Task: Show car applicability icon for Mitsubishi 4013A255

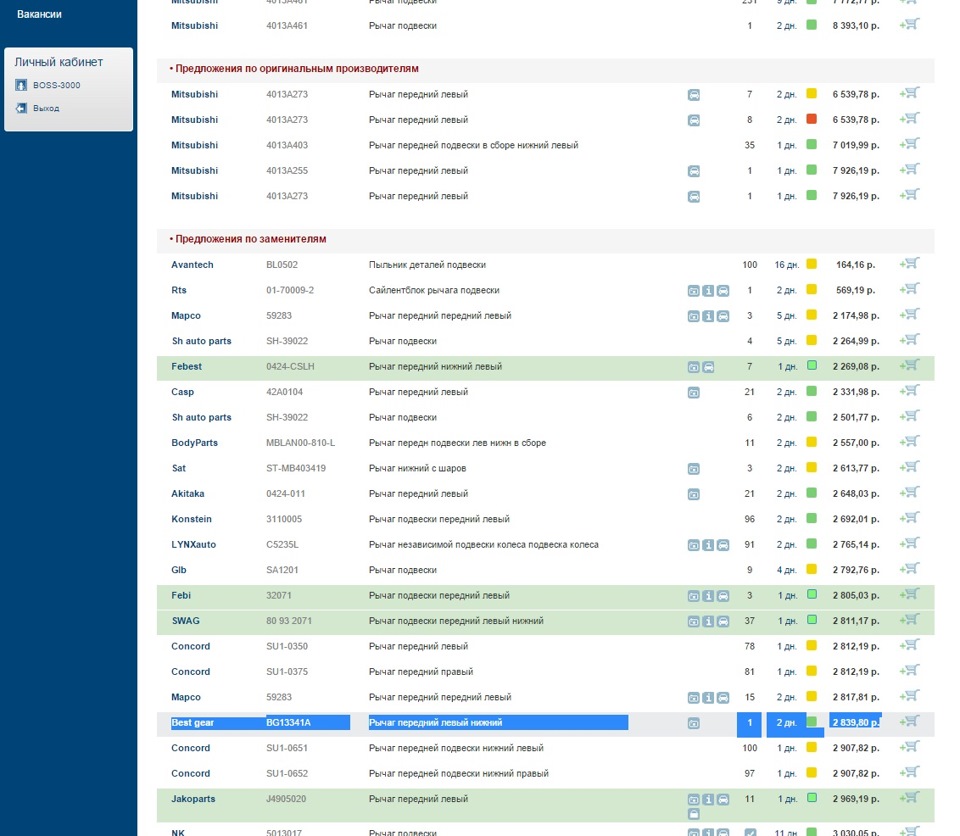Action: pos(694,171)
